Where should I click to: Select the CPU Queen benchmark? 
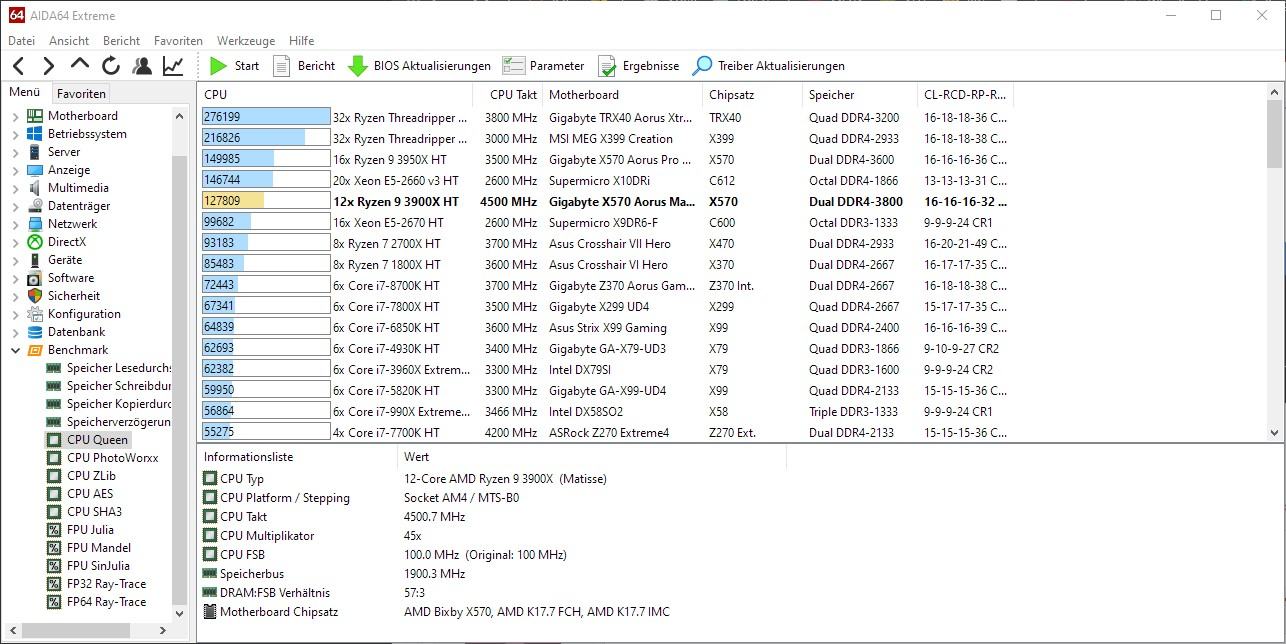pos(87,440)
